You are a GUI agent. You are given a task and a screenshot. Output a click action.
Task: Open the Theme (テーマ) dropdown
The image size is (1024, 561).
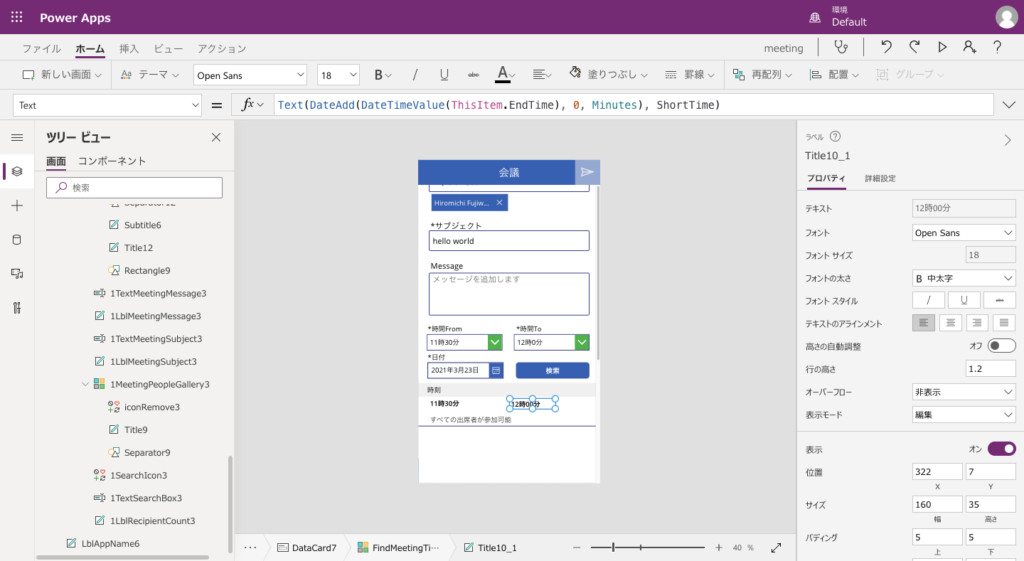tap(150, 74)
